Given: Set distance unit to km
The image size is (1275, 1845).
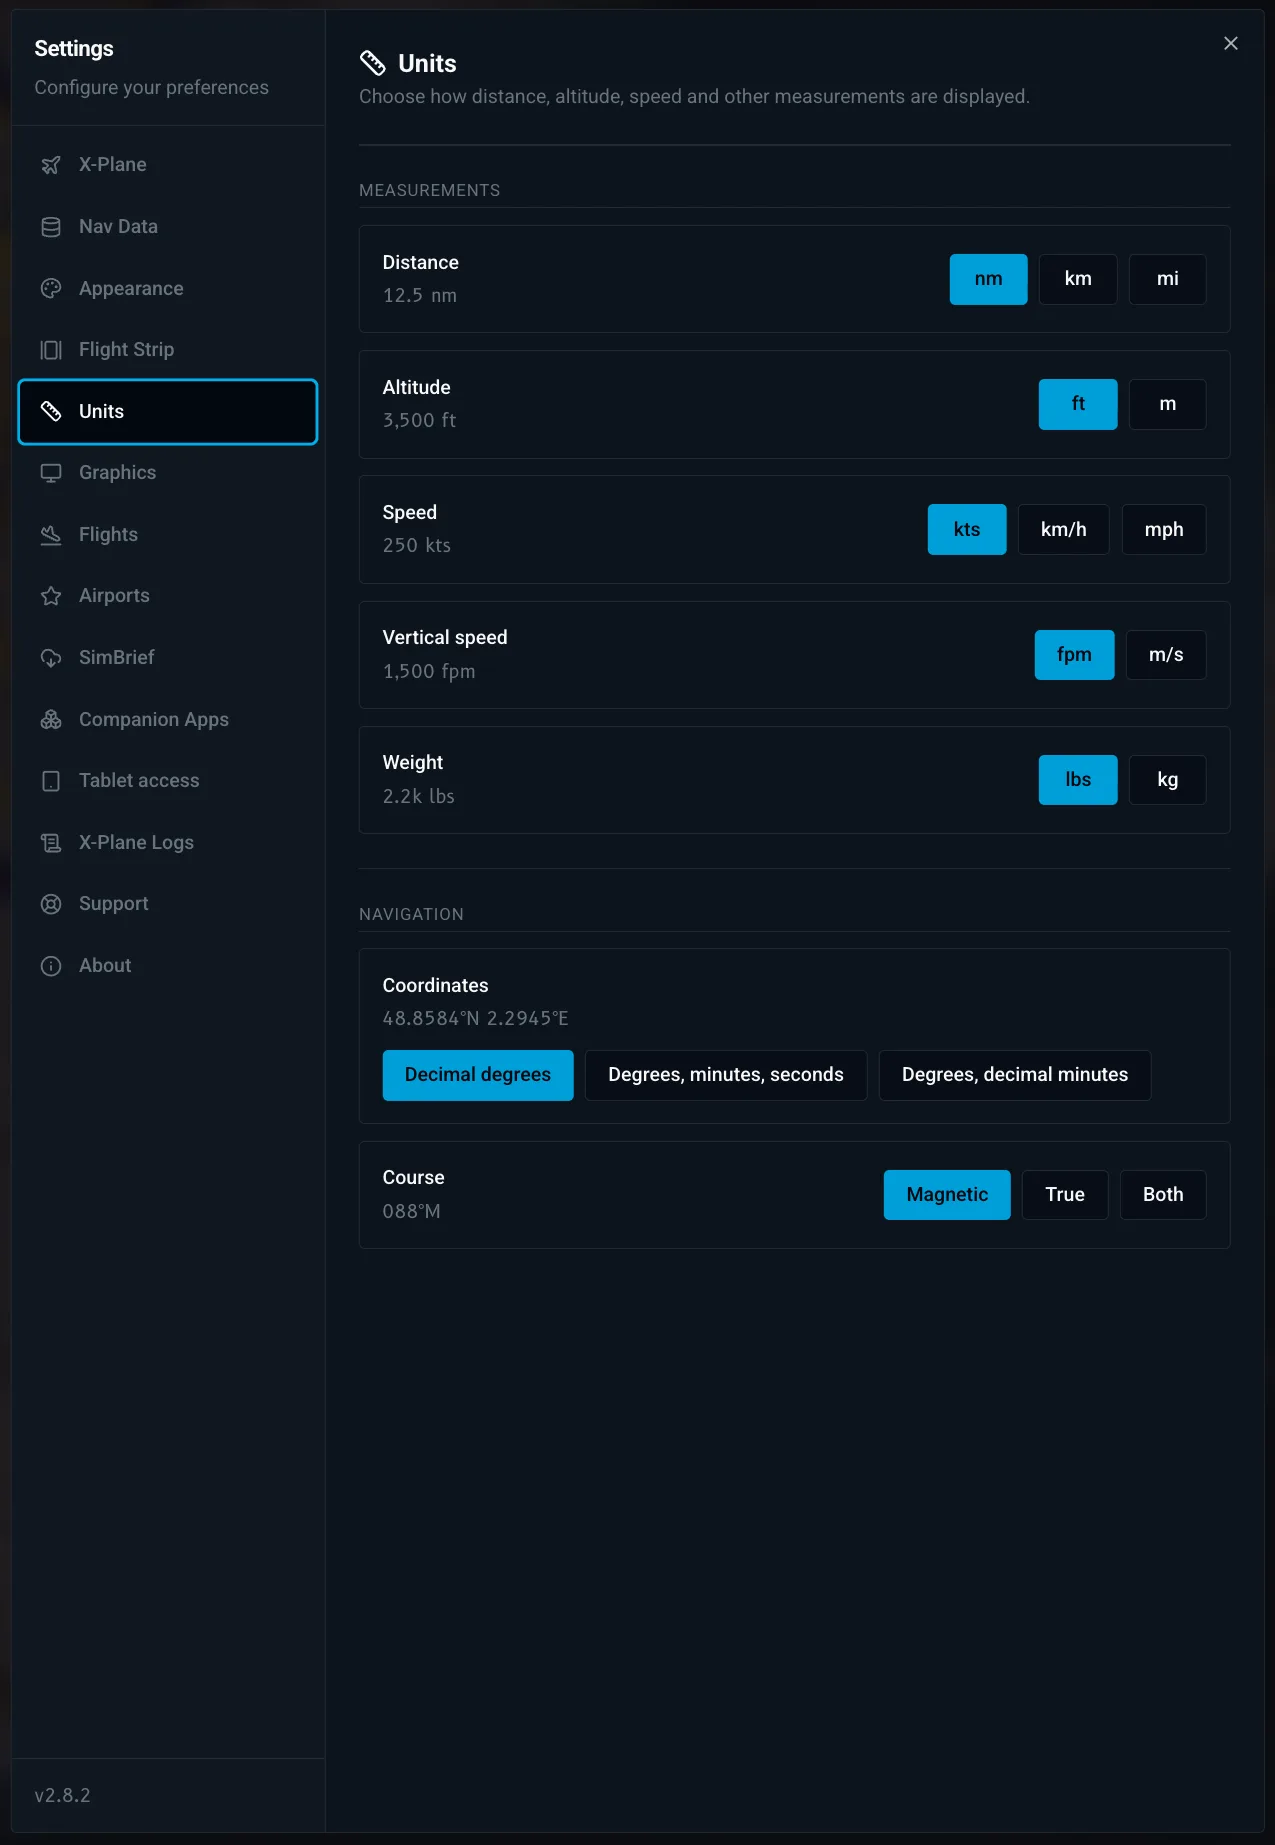Looking at the screenshot, I should pyautogui.click(x=1078, y=279).
